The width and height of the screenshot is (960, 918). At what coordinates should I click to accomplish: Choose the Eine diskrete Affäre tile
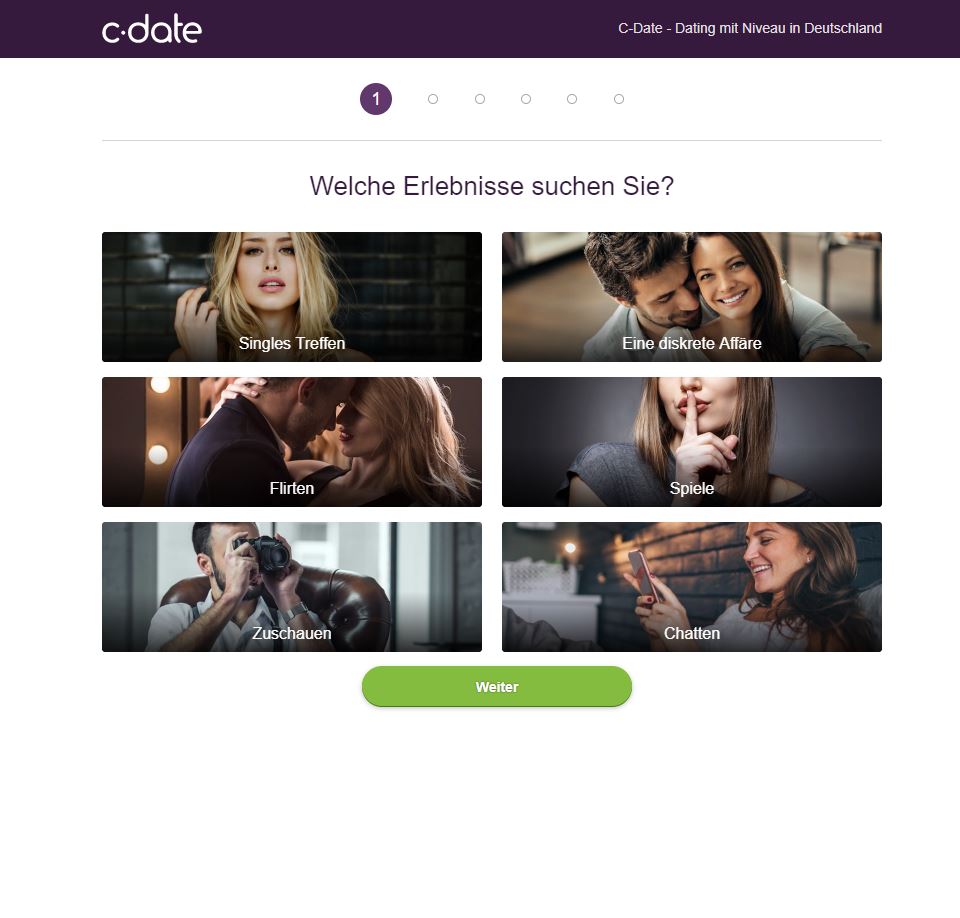(x=691, y=296)
